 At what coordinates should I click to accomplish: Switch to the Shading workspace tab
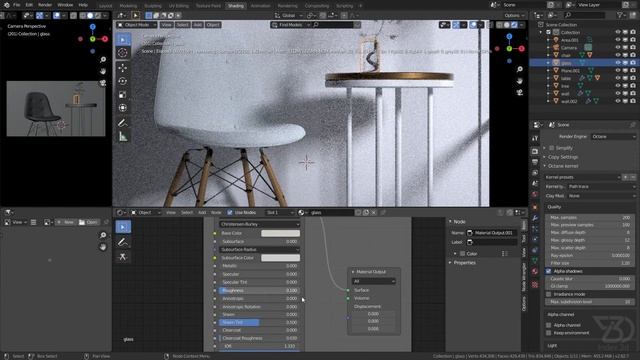click(236, 6)
